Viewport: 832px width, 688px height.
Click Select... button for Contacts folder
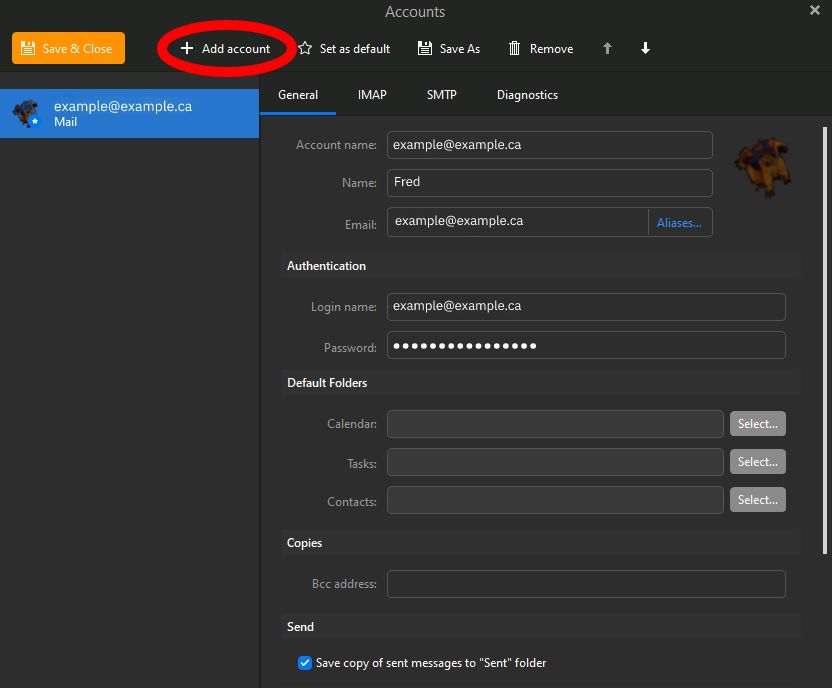click(x=758, y=500)
